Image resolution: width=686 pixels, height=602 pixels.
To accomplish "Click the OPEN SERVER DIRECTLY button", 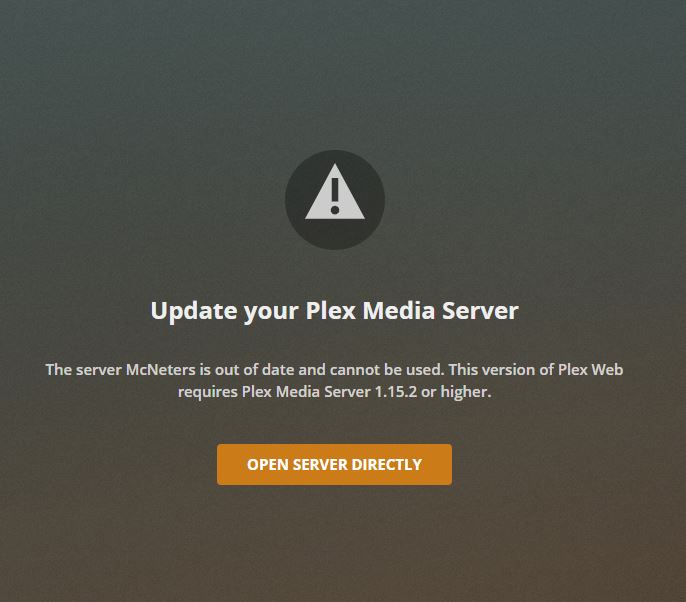I will [x=334, y=464].
